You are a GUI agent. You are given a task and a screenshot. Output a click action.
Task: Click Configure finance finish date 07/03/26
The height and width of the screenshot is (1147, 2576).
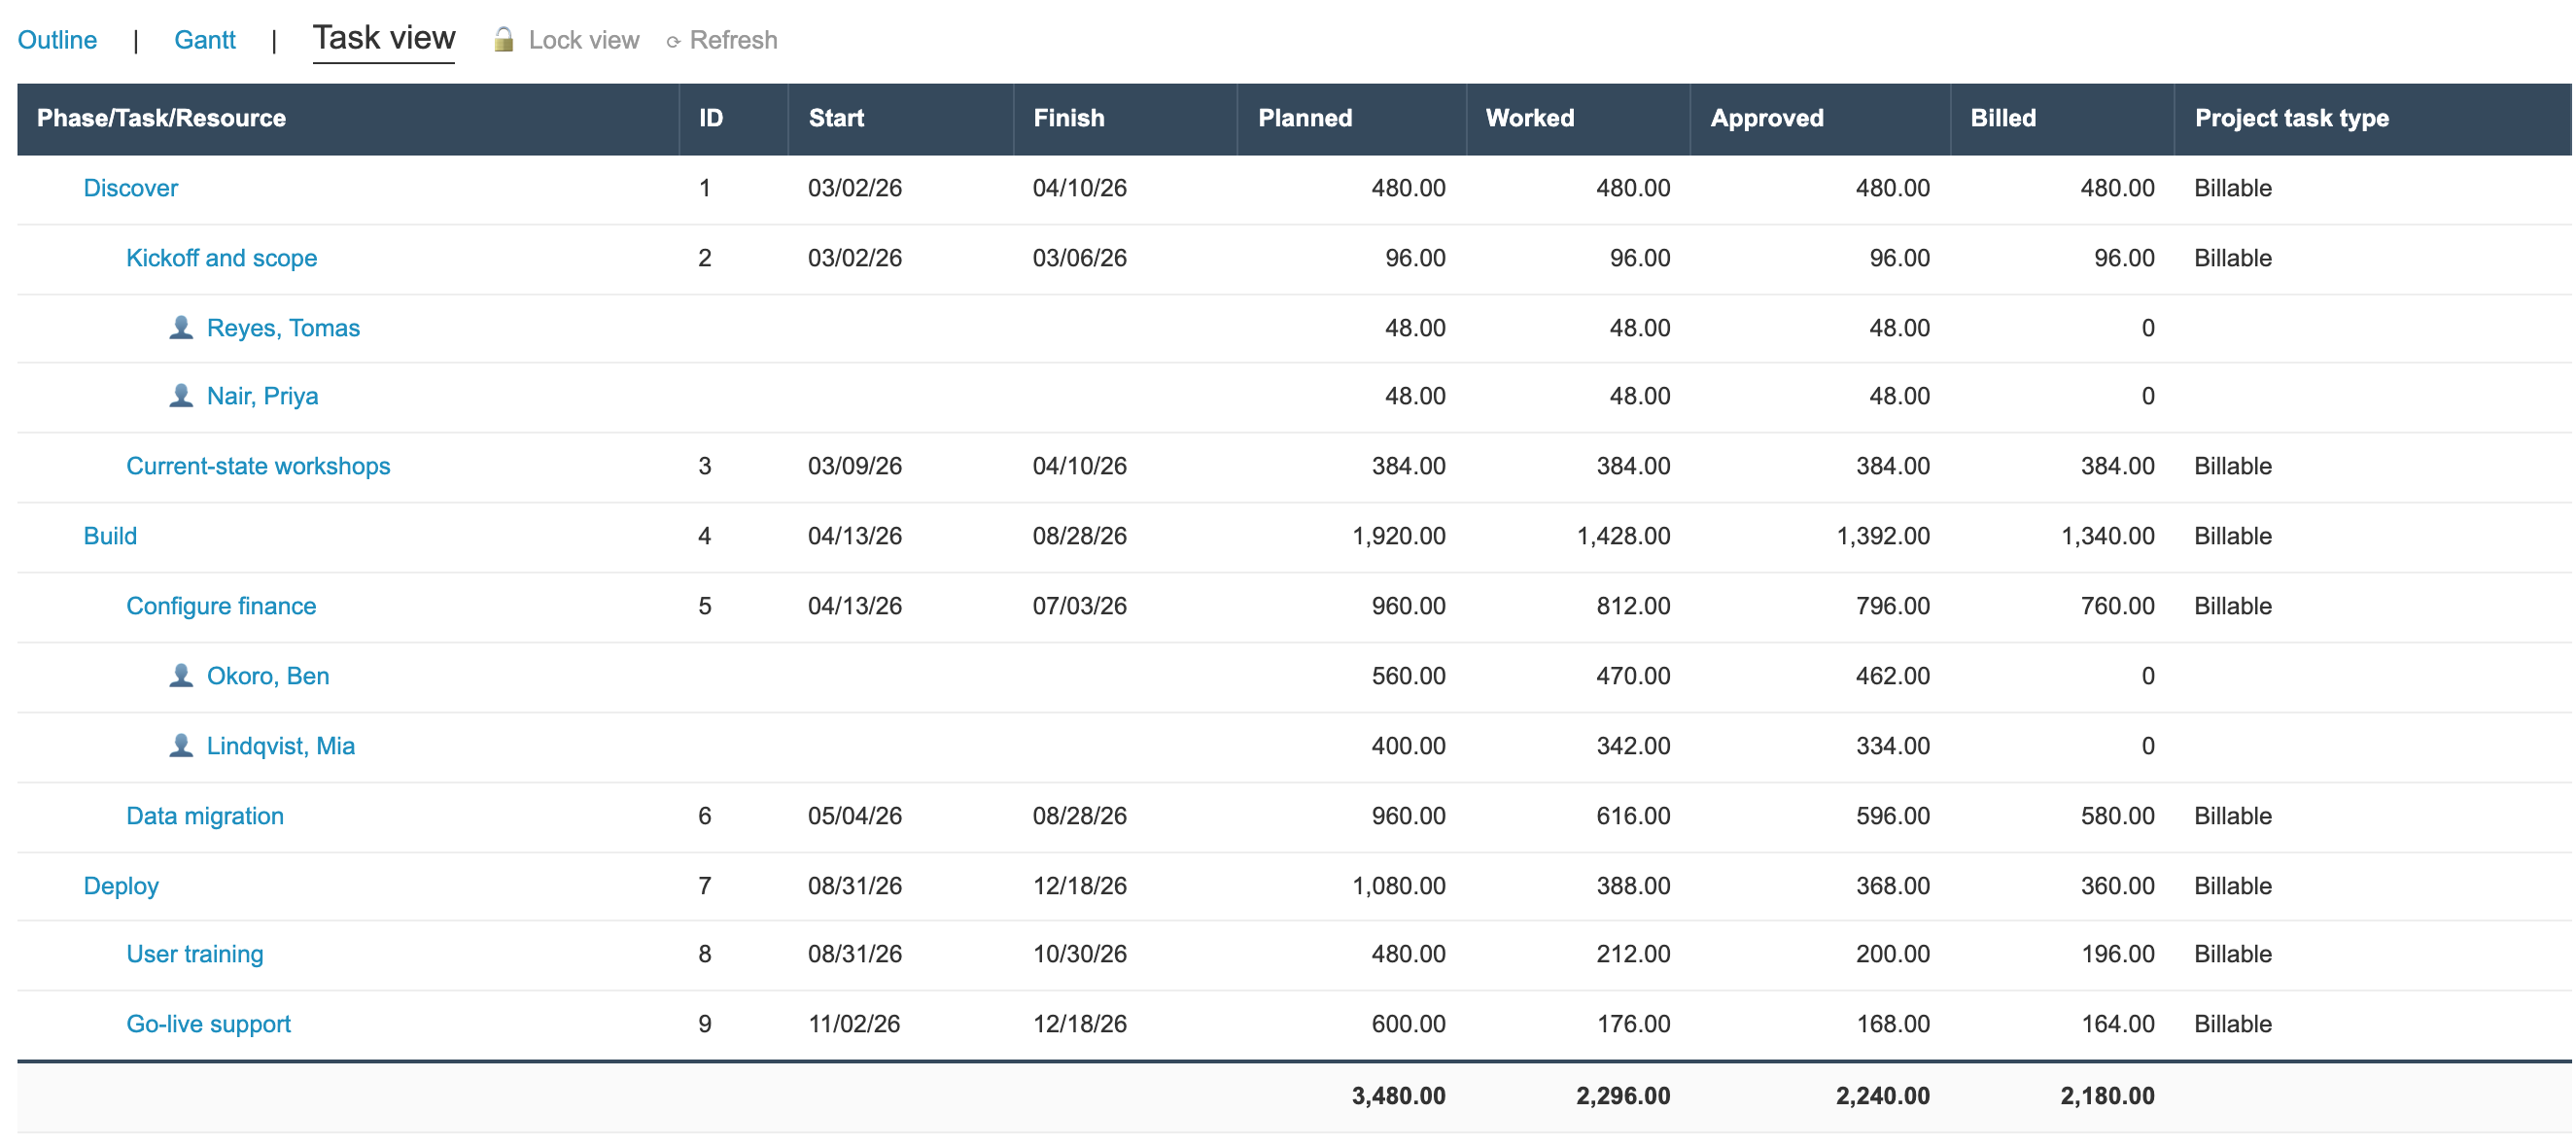(x=1080, y=606)
